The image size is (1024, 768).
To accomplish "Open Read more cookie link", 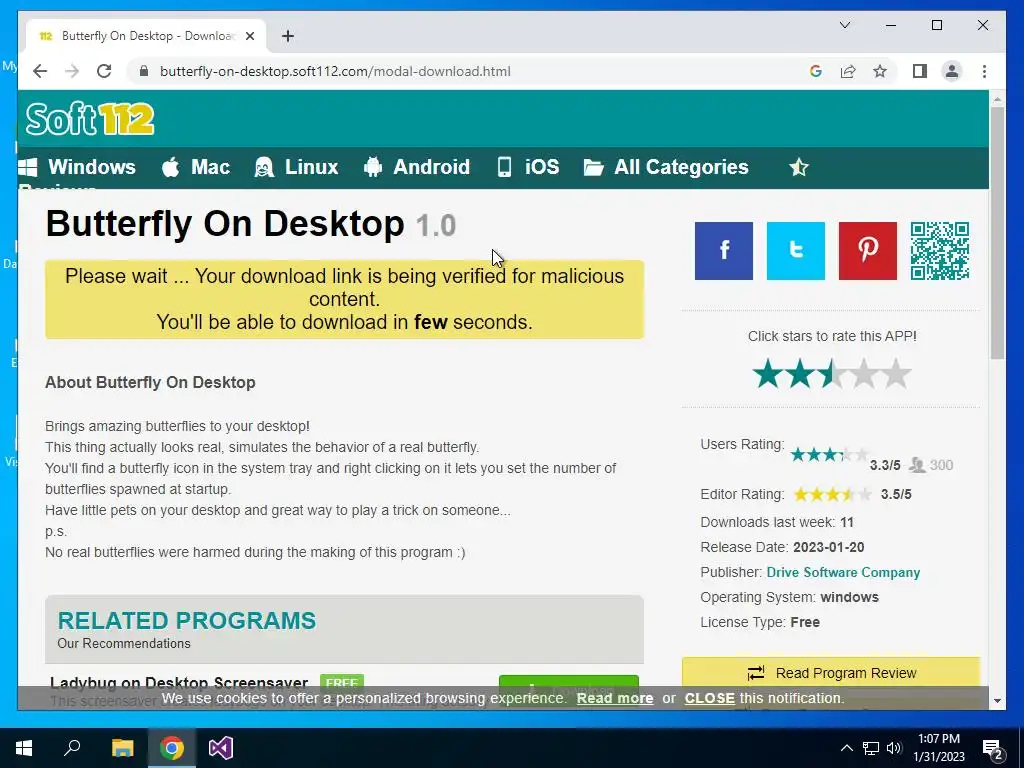I will coord(615,698).
